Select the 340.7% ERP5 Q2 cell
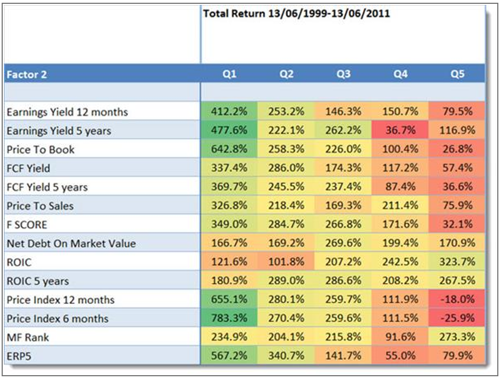This screenshot has width=500, height=378. click(x=286, y=356)
